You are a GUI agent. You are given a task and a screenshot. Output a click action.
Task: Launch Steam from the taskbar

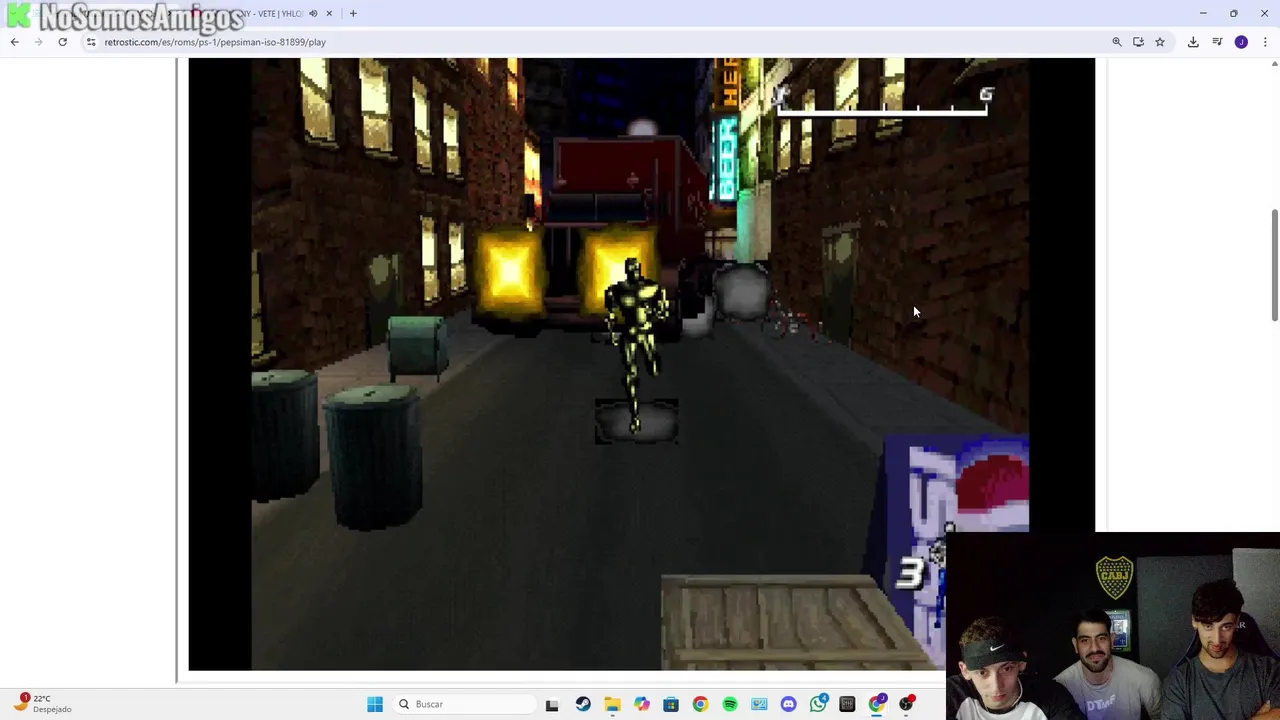pos(583,704)
